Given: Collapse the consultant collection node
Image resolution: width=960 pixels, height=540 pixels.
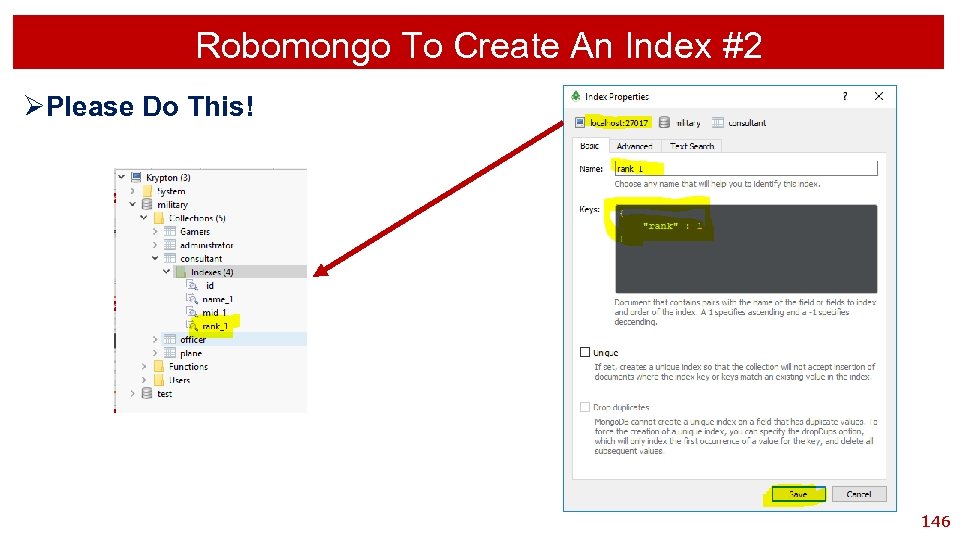Looking at the screenshot, I should click(155, 258).
